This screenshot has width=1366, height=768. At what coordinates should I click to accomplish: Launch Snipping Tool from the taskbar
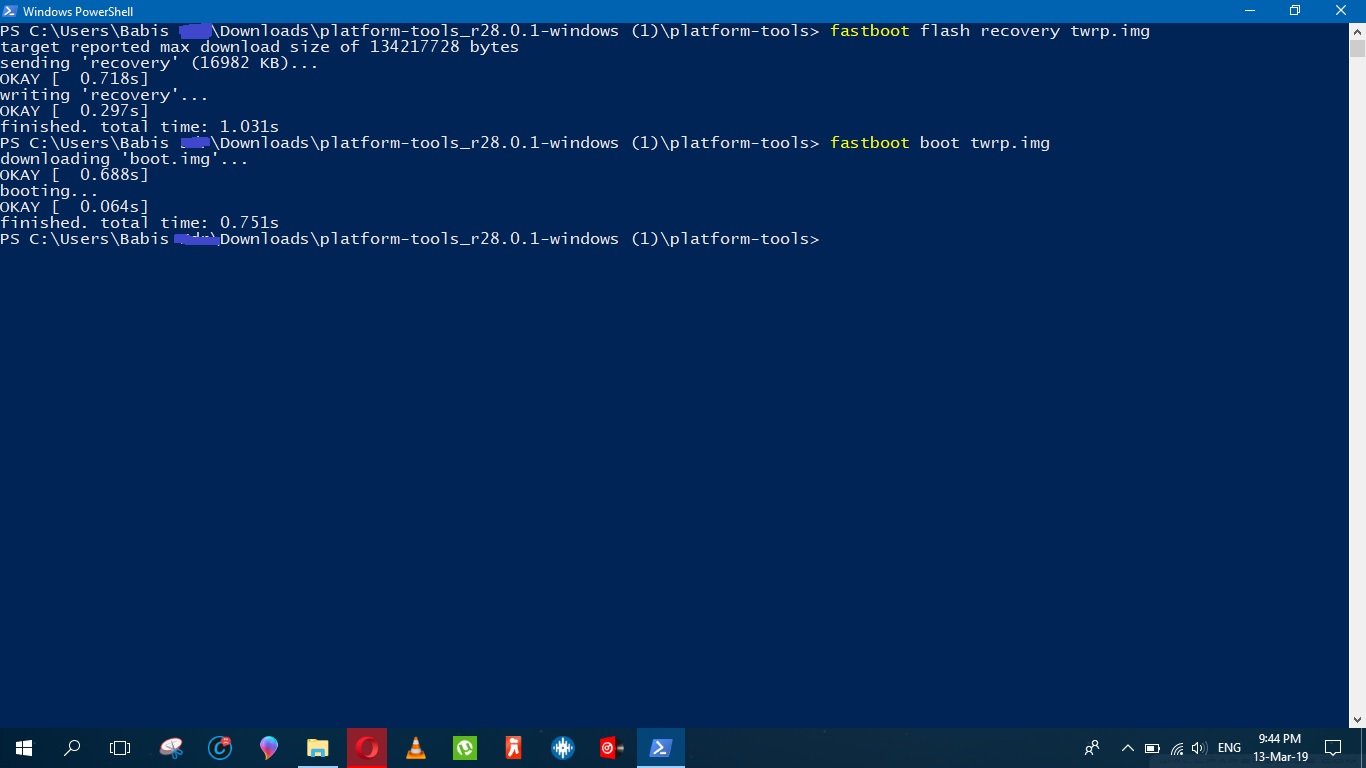pyautogui.click(x=171, y=748)
